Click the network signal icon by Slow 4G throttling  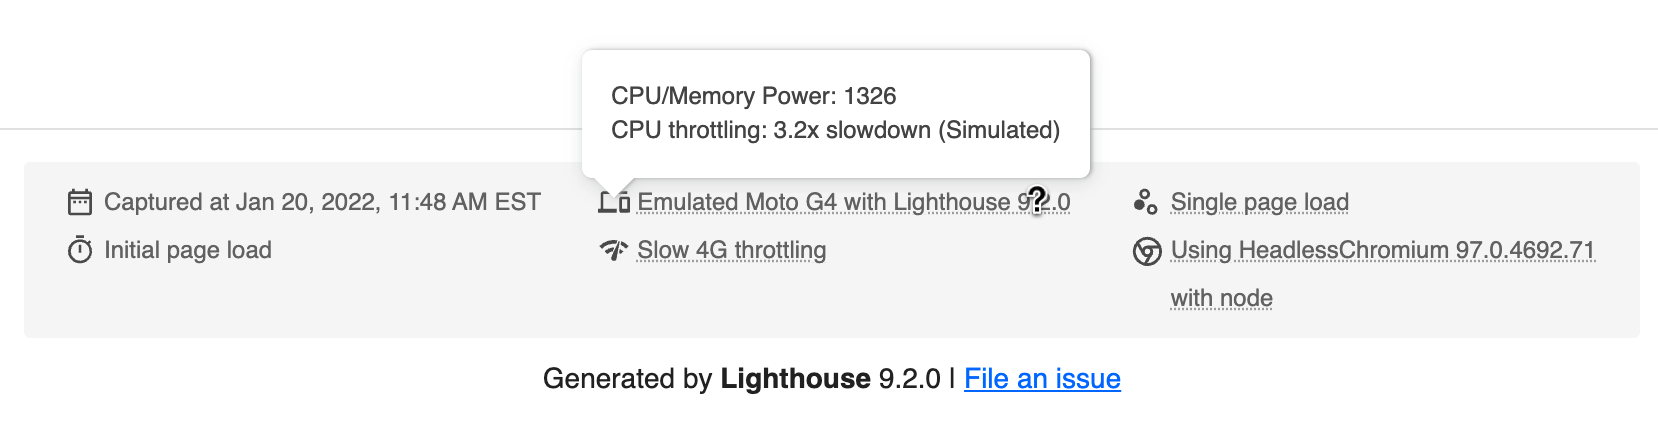pos(614,250)
